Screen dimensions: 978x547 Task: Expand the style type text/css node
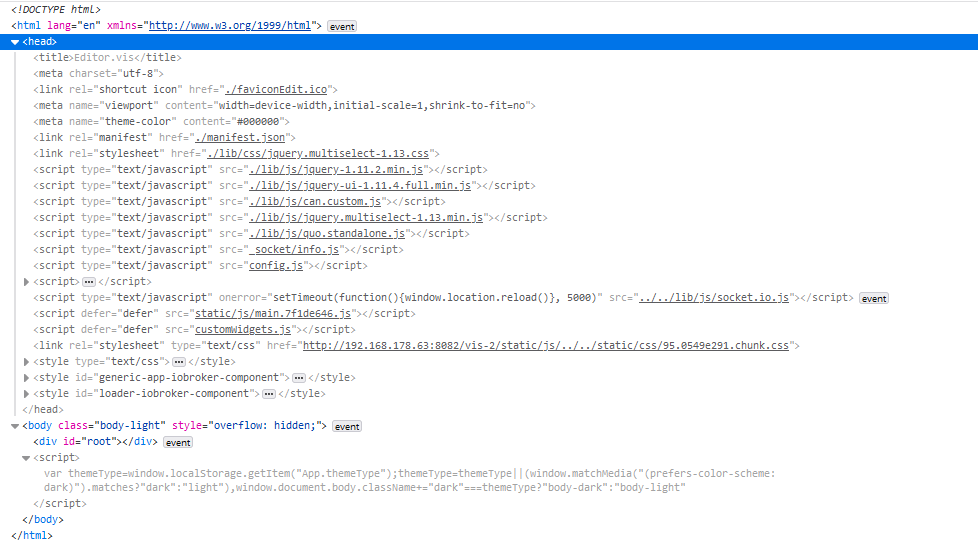click(27, 361)
